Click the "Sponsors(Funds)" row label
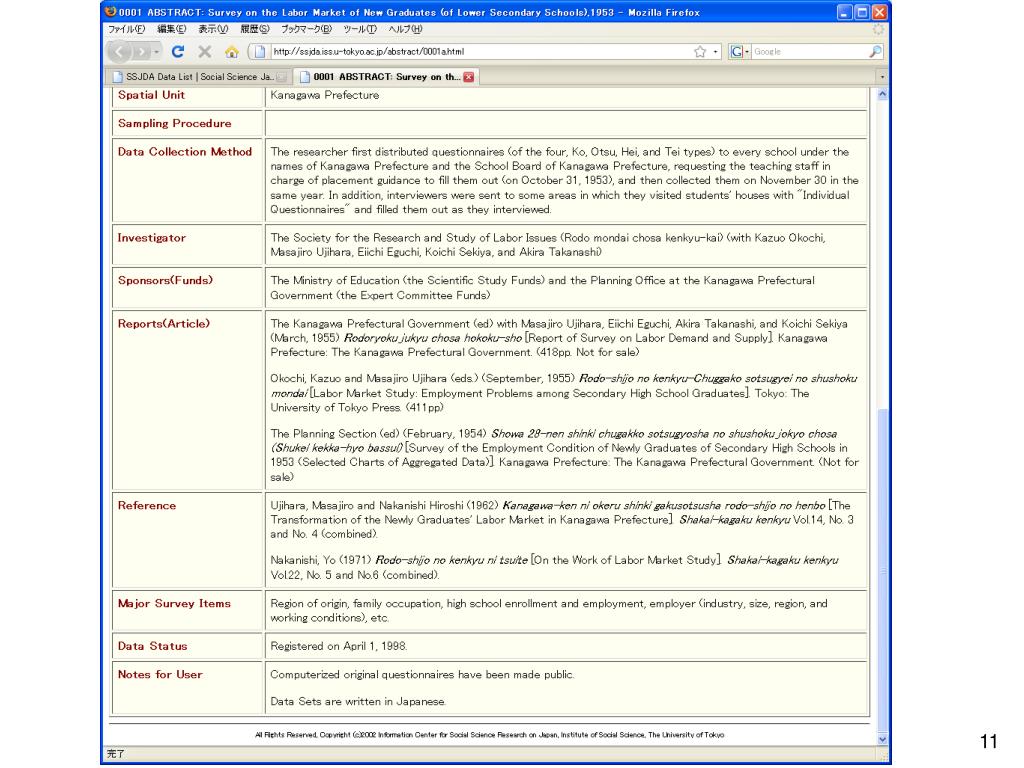The image size is (1024, 768). [165, 280]
